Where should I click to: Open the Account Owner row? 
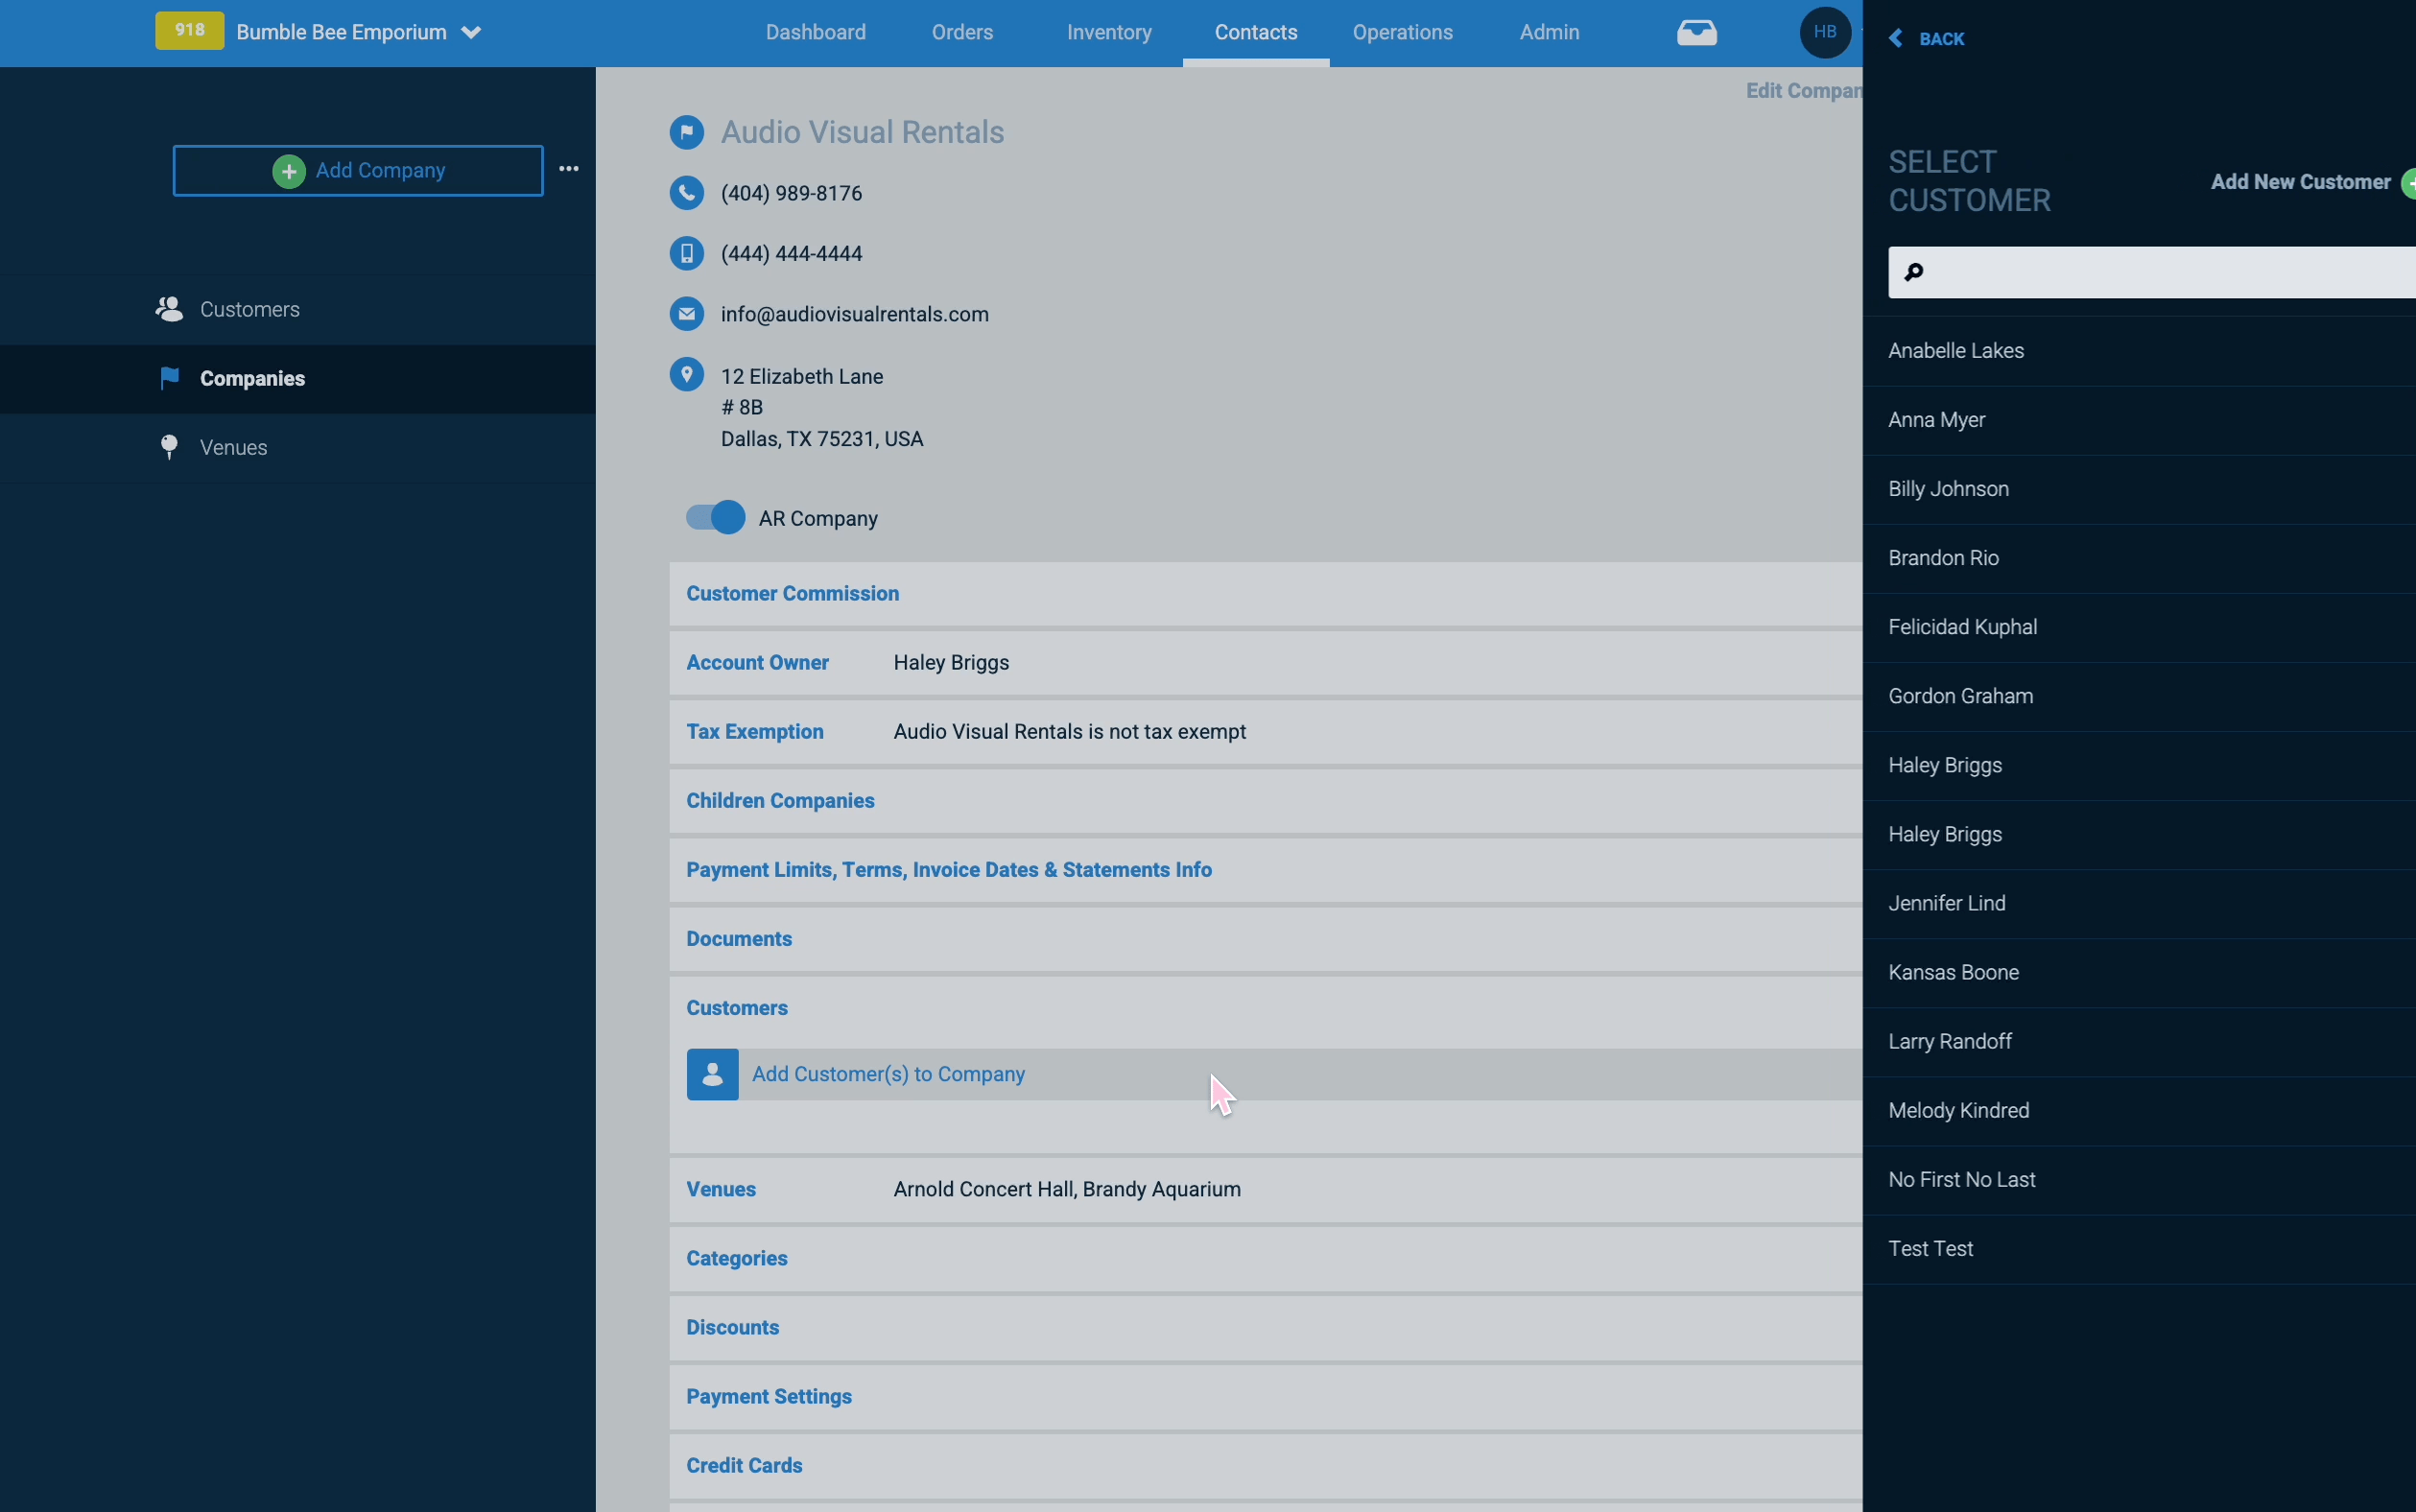tap(1265, 663)
